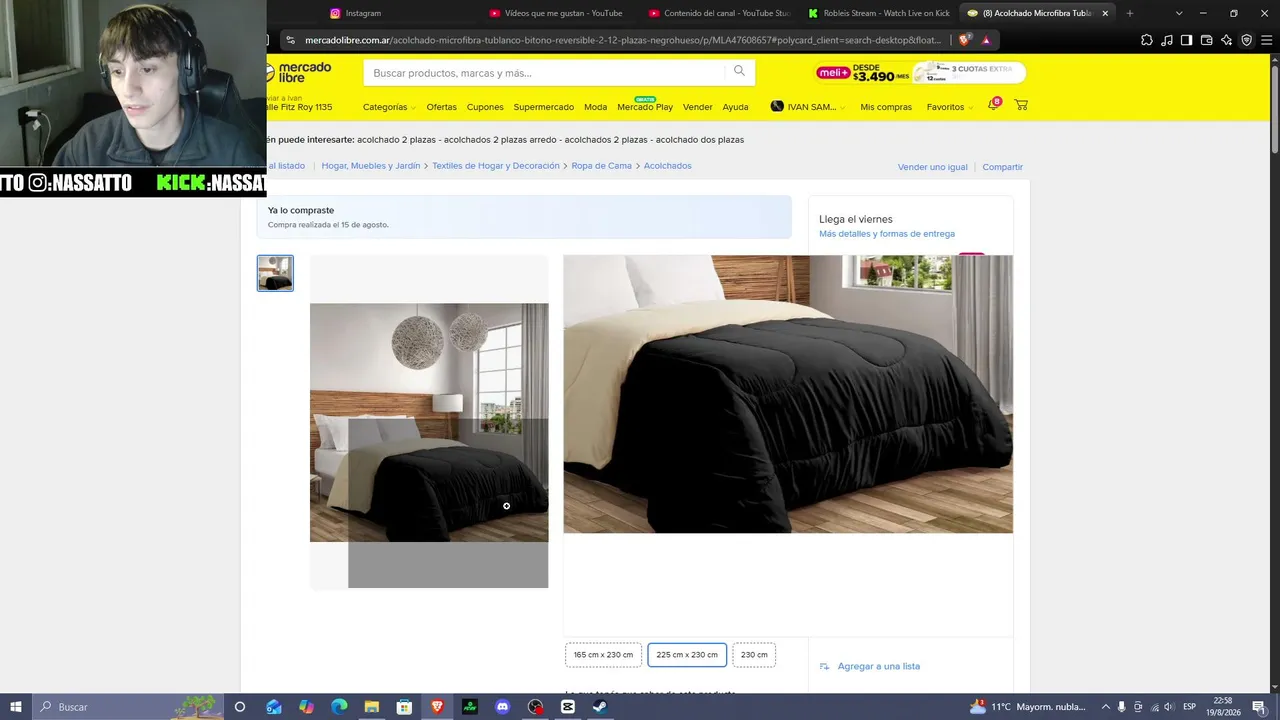The width and height of the screenshot is (1280, 720).
Task: Select the 230 cm size option
Action: [x=754, y=655]
